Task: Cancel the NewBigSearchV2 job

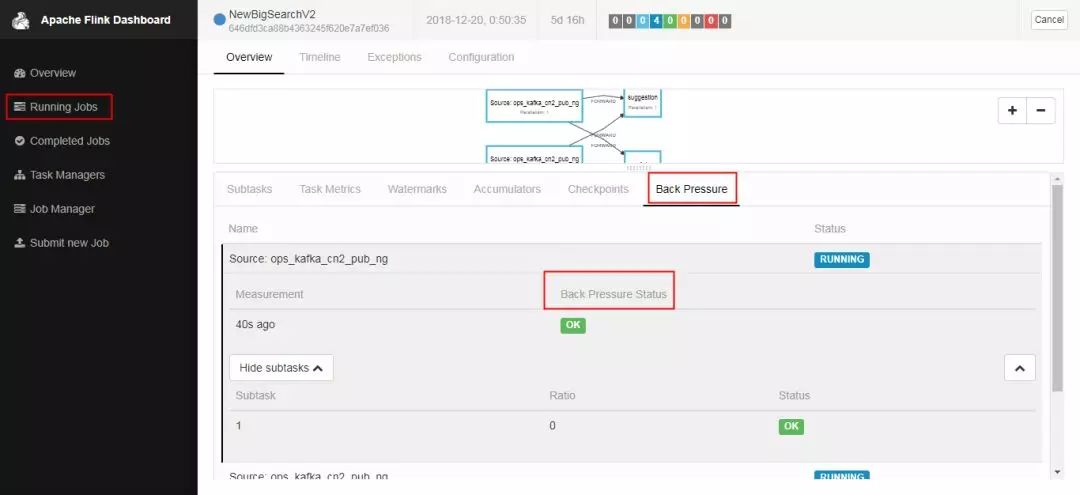Action: click(1049, 20)
